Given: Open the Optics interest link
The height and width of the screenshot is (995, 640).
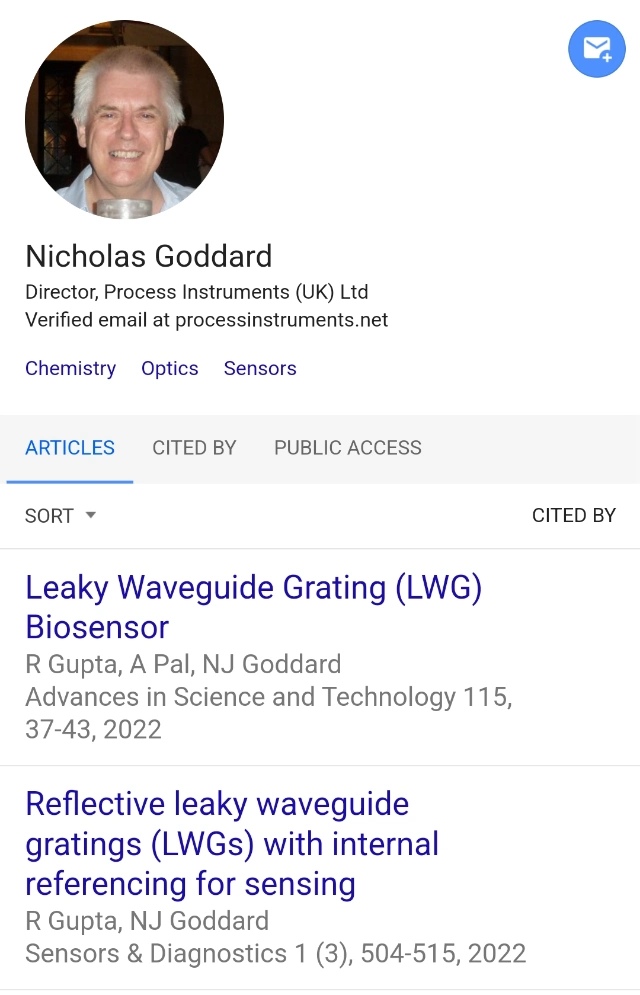Looking at the screenshot, I should click(x=170, y=368).
